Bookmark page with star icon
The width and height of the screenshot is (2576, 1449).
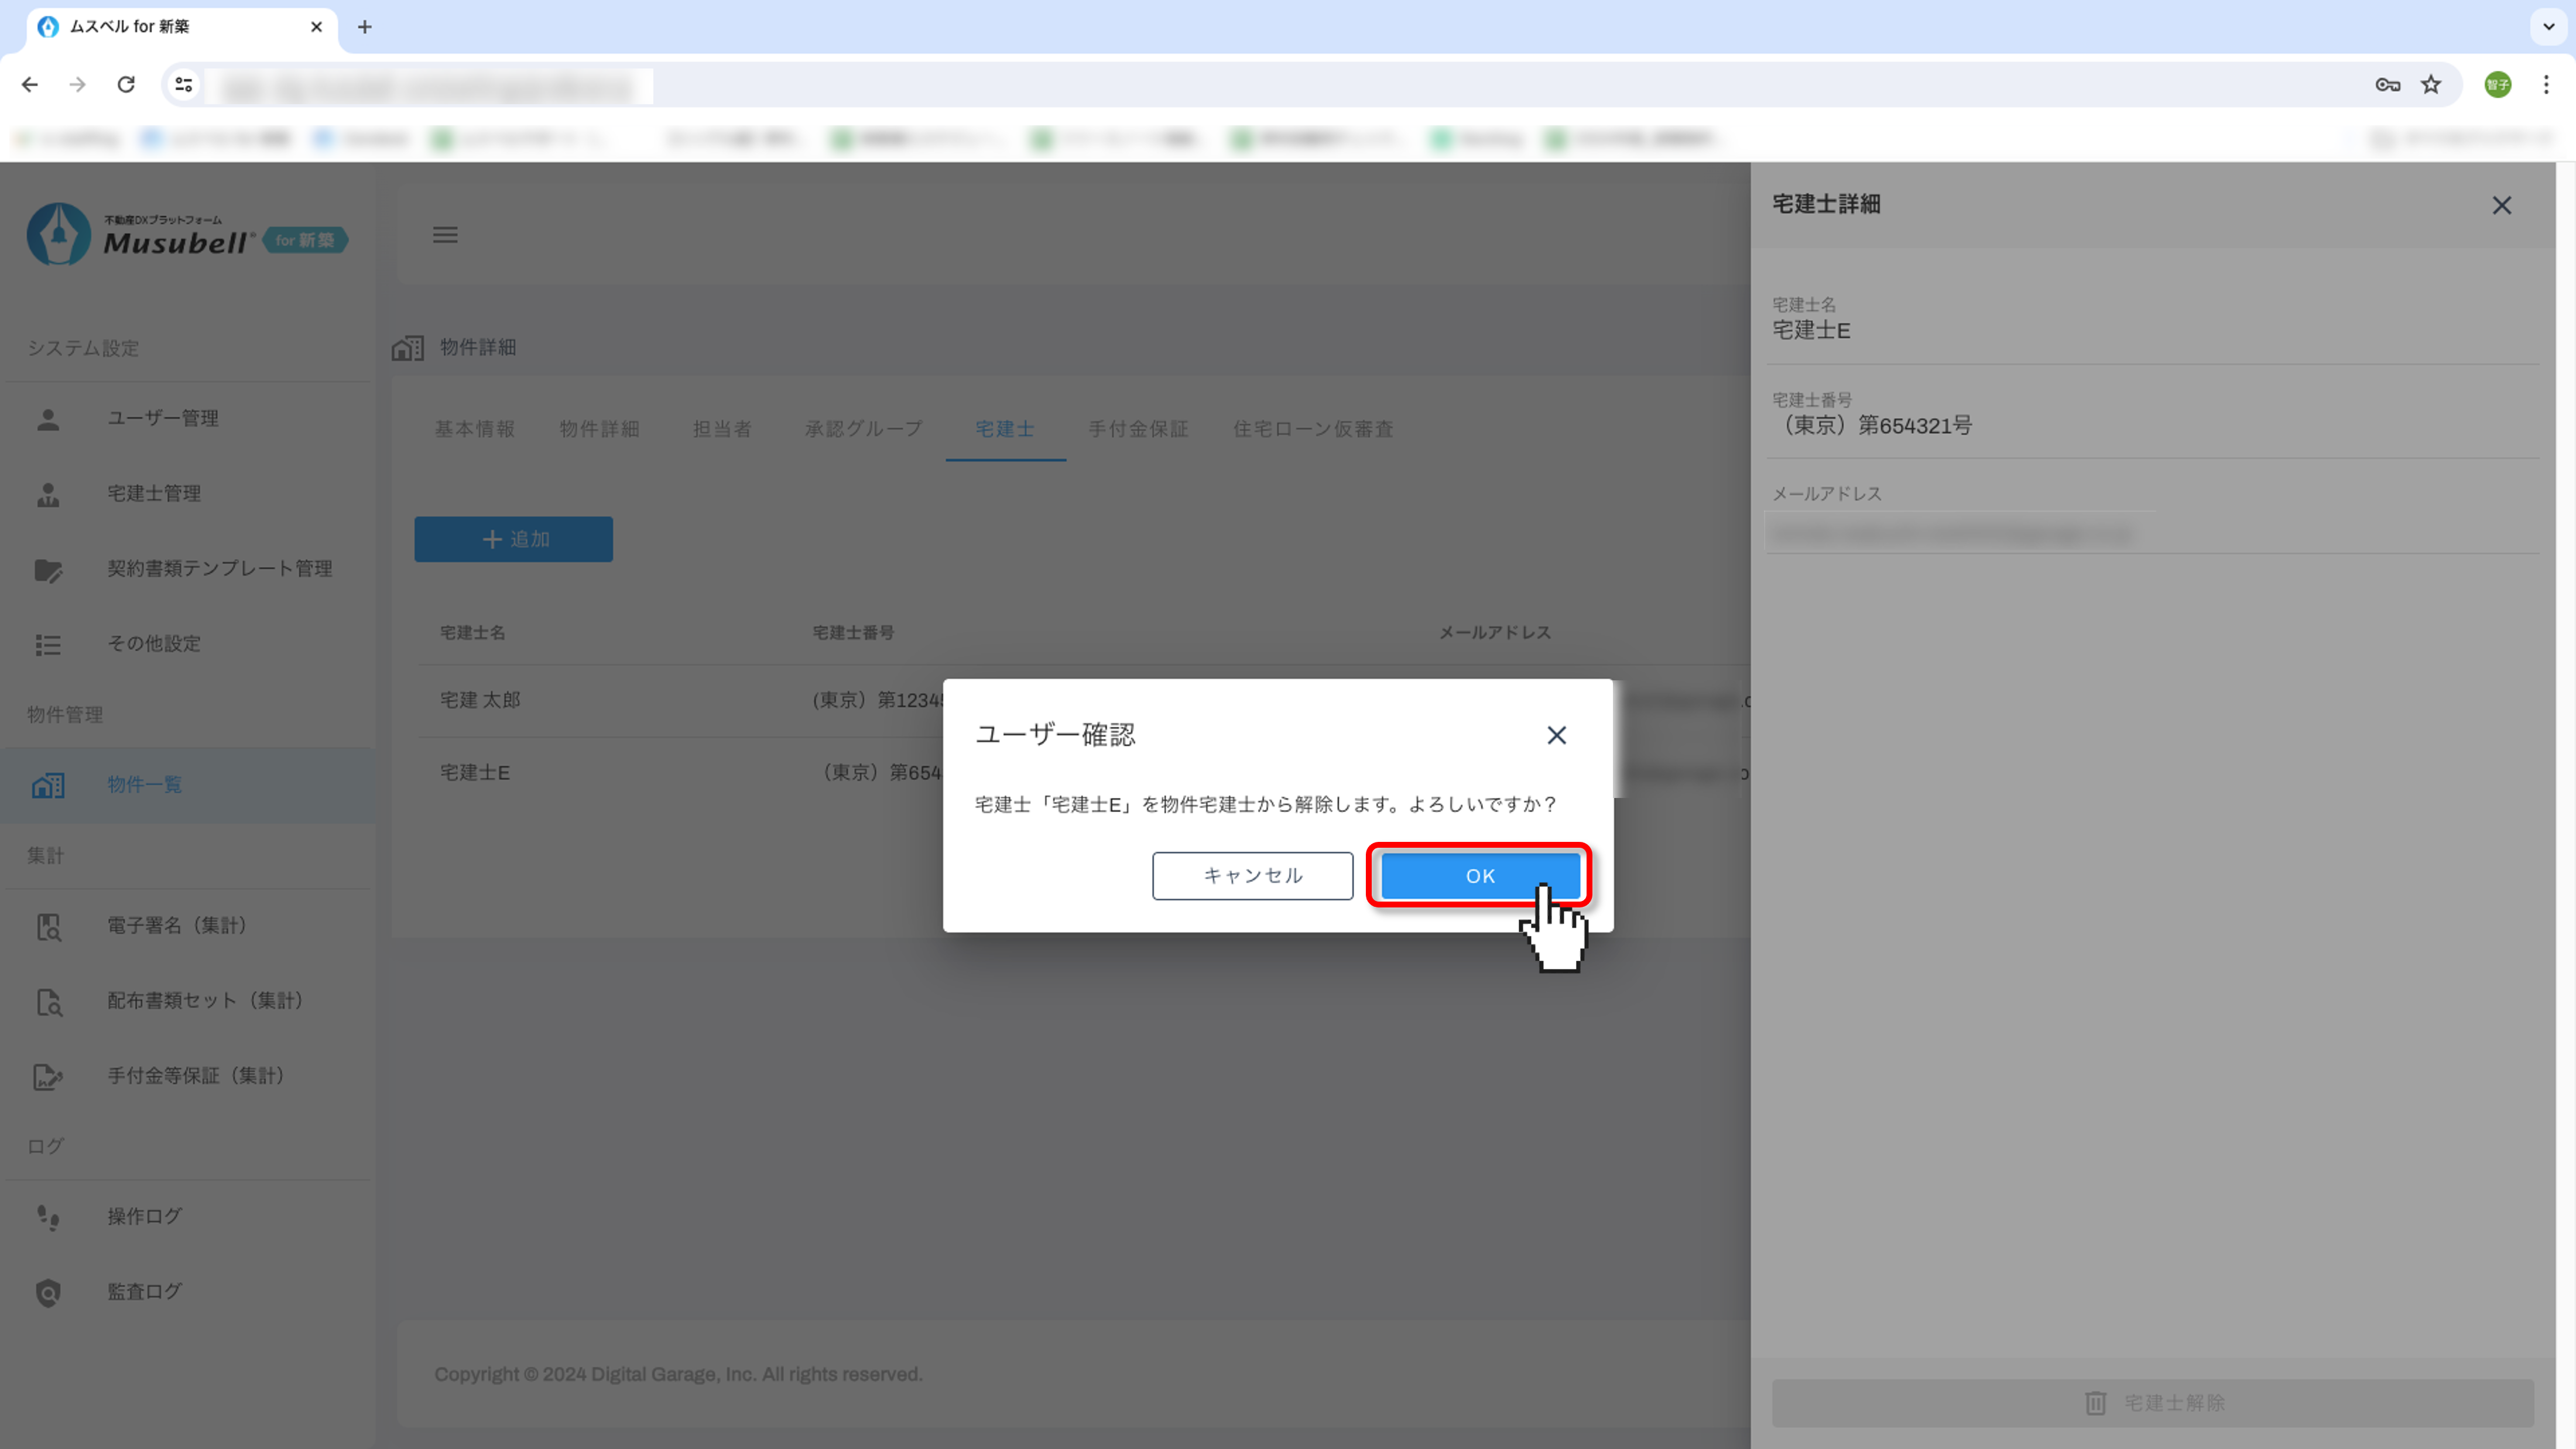pos(2431,85)
